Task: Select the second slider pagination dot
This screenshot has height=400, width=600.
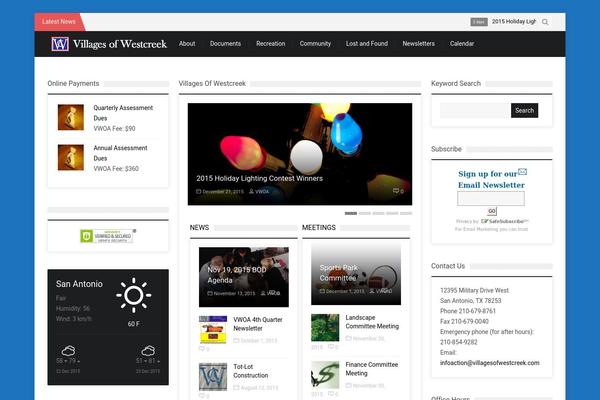Action: 365,213
